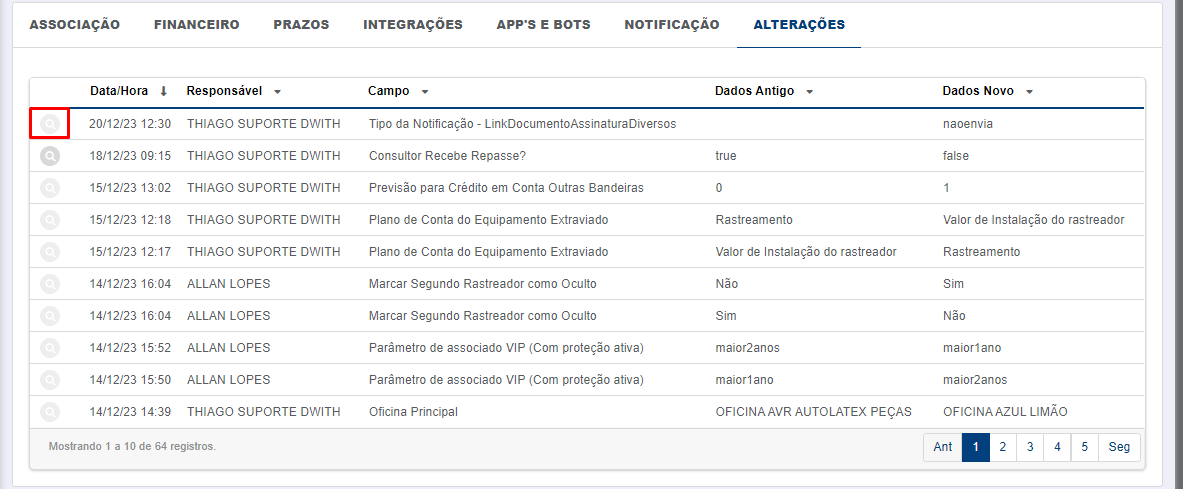This screenshot has height=489, width=1183.
Task: Jump to page 5 in pagination
Action: [x=1084, y=447]
